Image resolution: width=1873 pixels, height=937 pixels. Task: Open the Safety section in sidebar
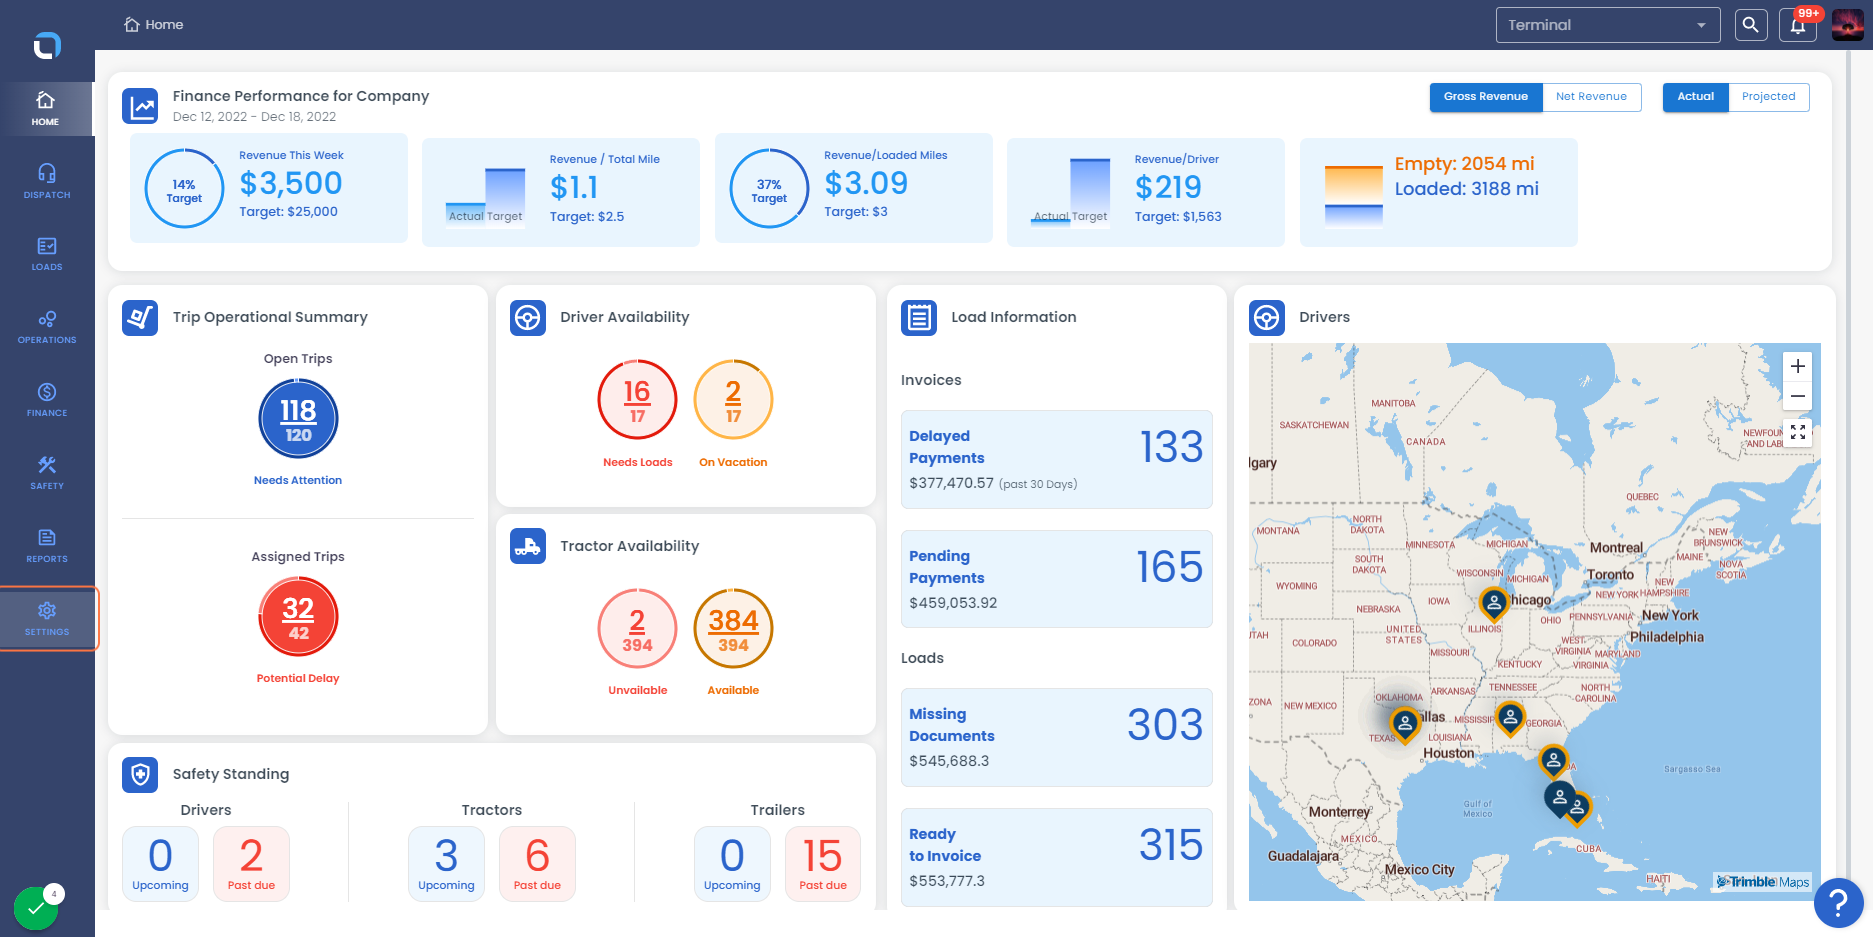coord(47,474)
